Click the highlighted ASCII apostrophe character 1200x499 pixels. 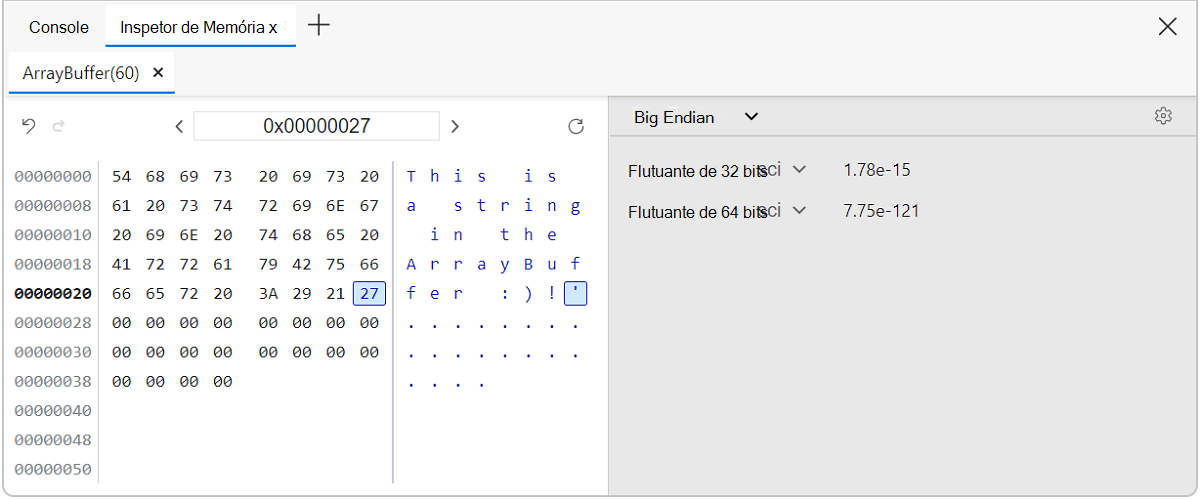click(576, 294)
